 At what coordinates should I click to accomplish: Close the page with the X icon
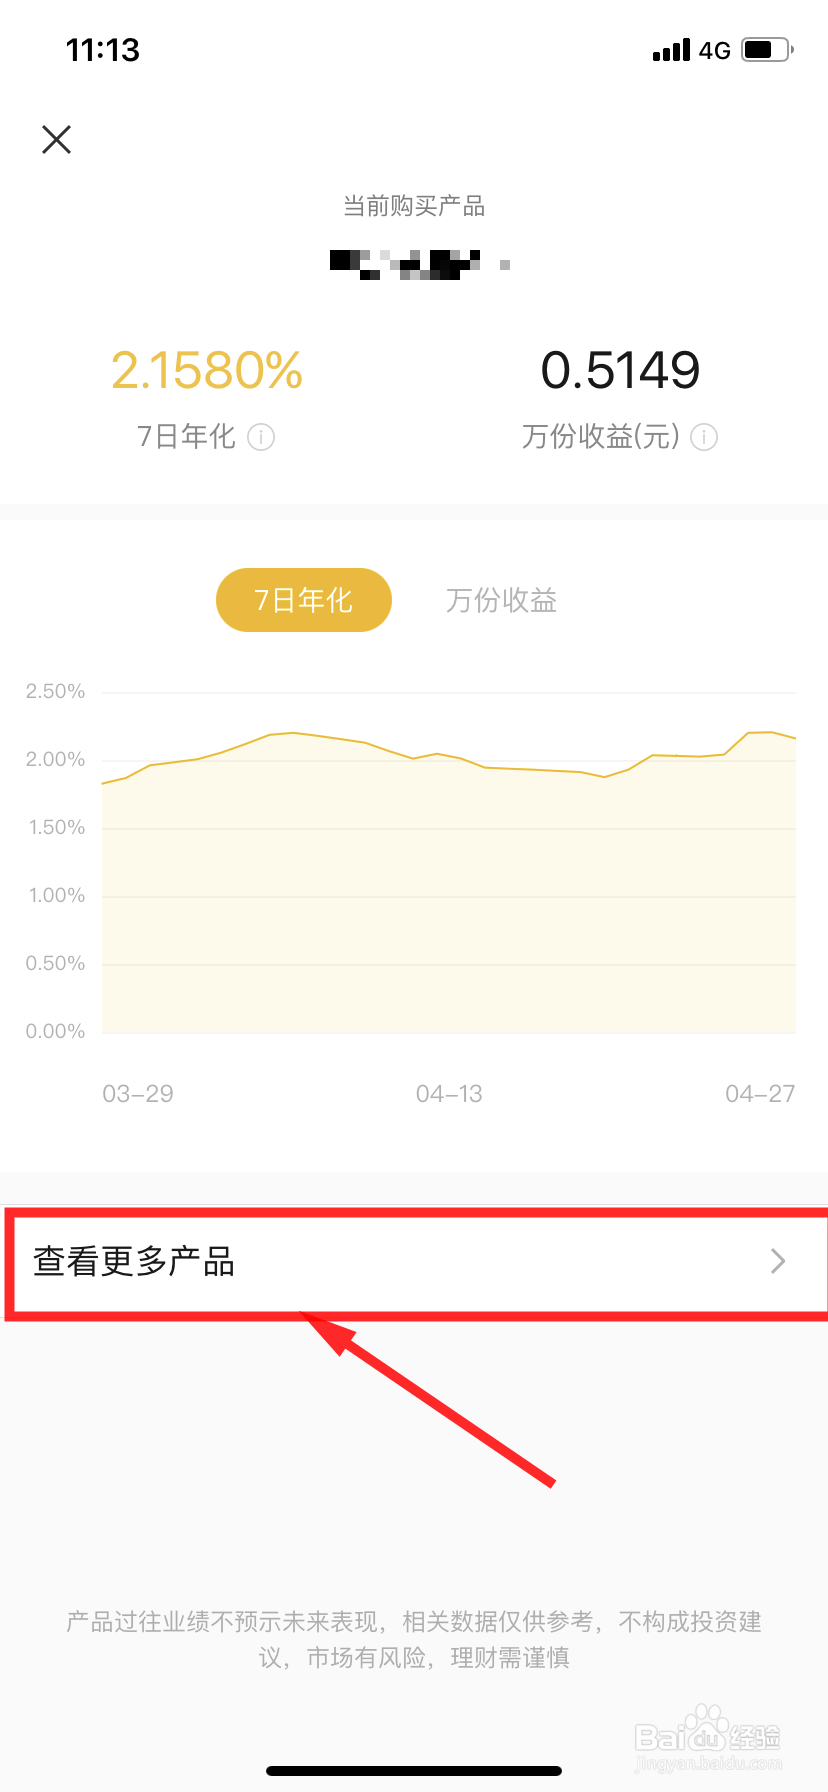pyautogui.click(x=57, y=139)
